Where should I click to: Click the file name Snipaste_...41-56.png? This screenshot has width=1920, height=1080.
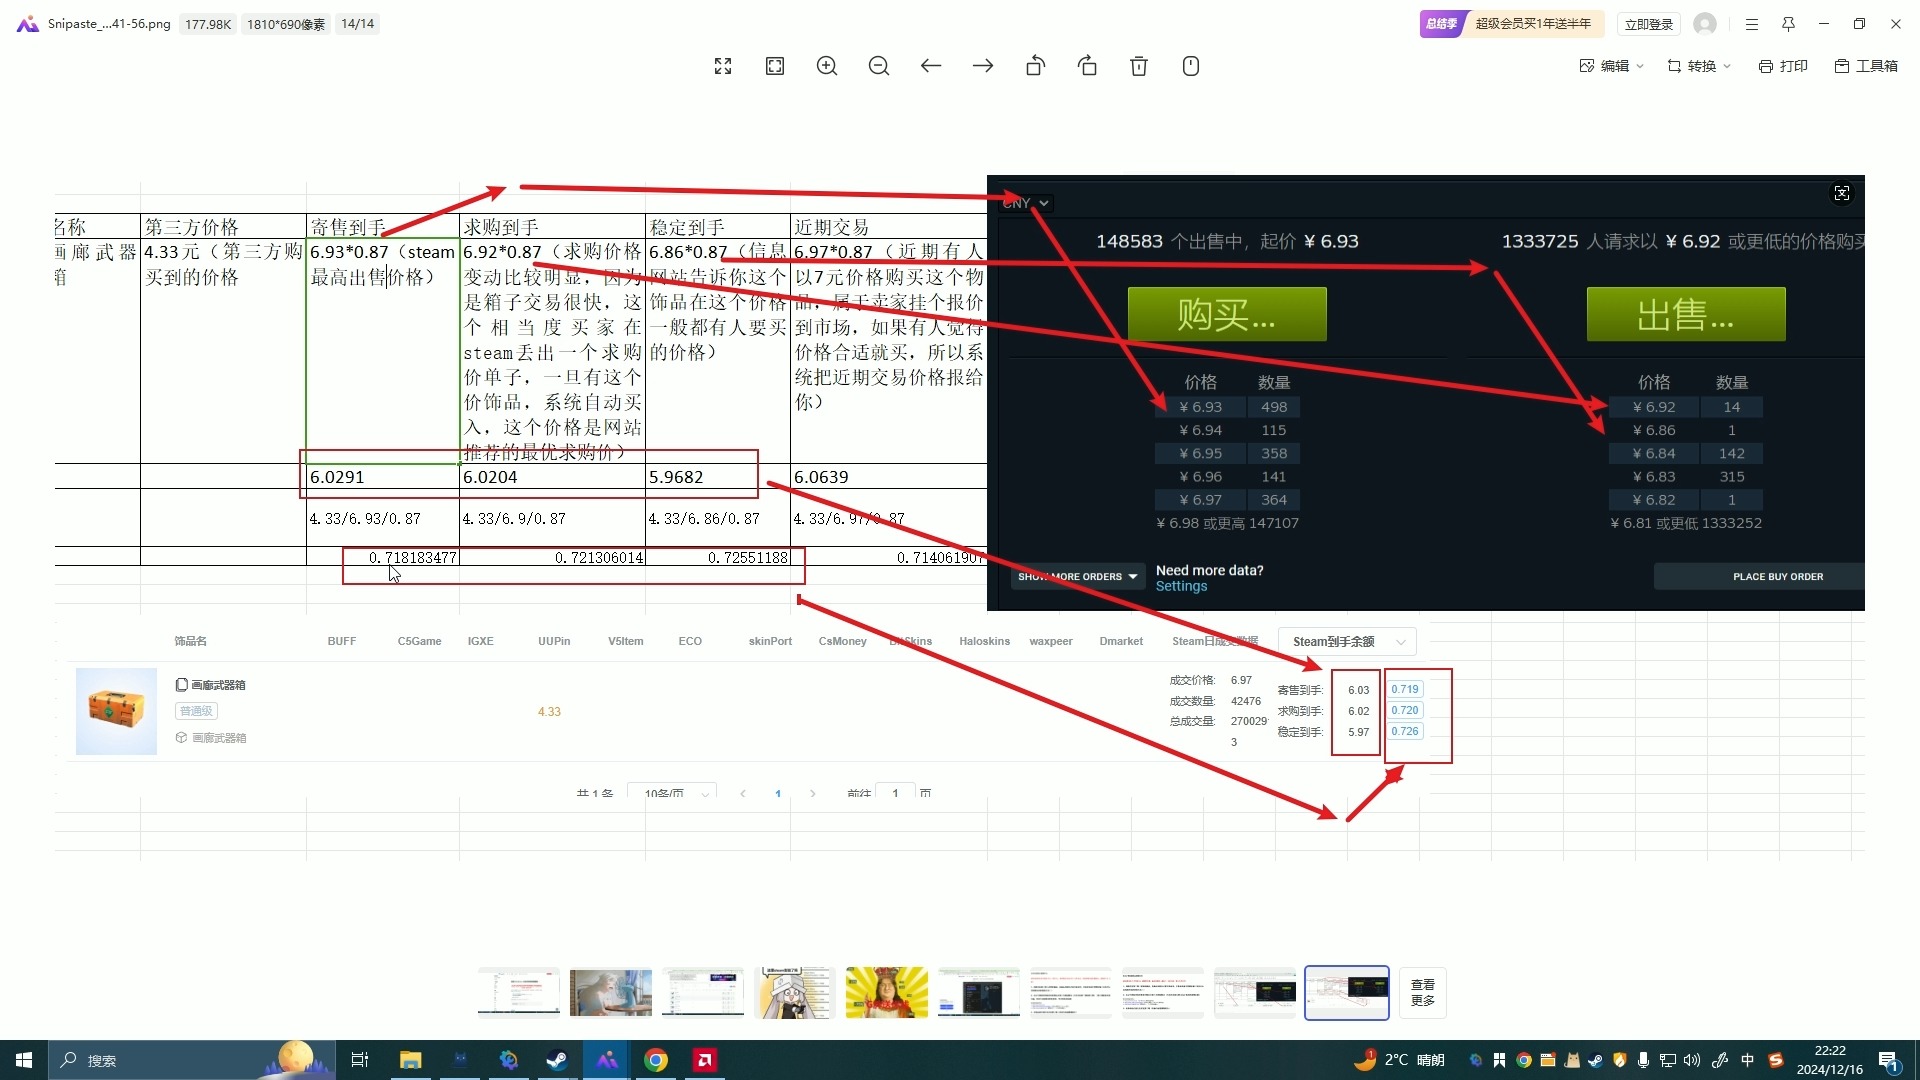pyautogui.click(x=109, y=24)
